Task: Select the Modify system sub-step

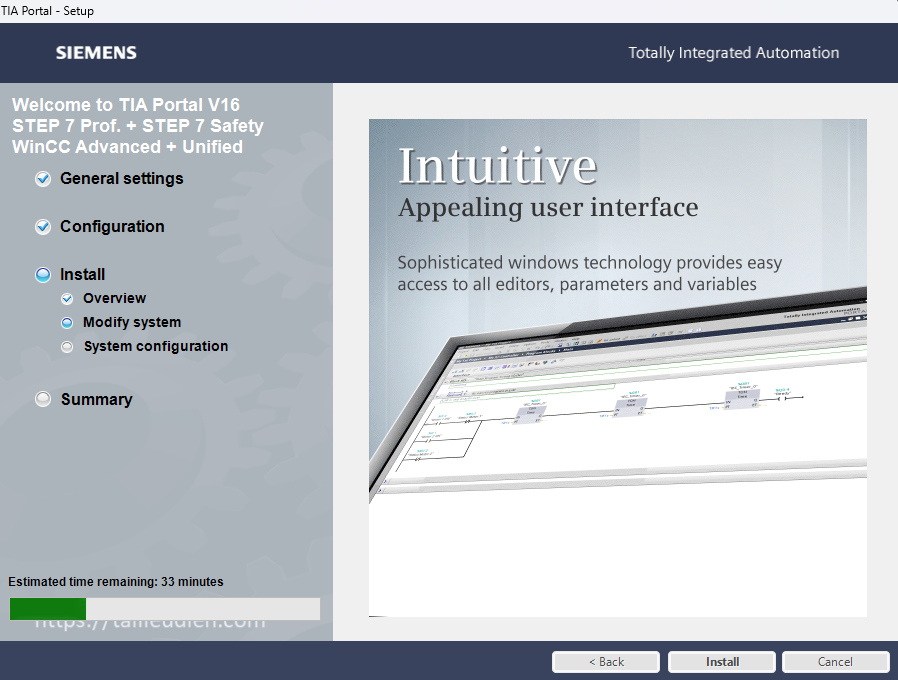Action: point(132,323)
